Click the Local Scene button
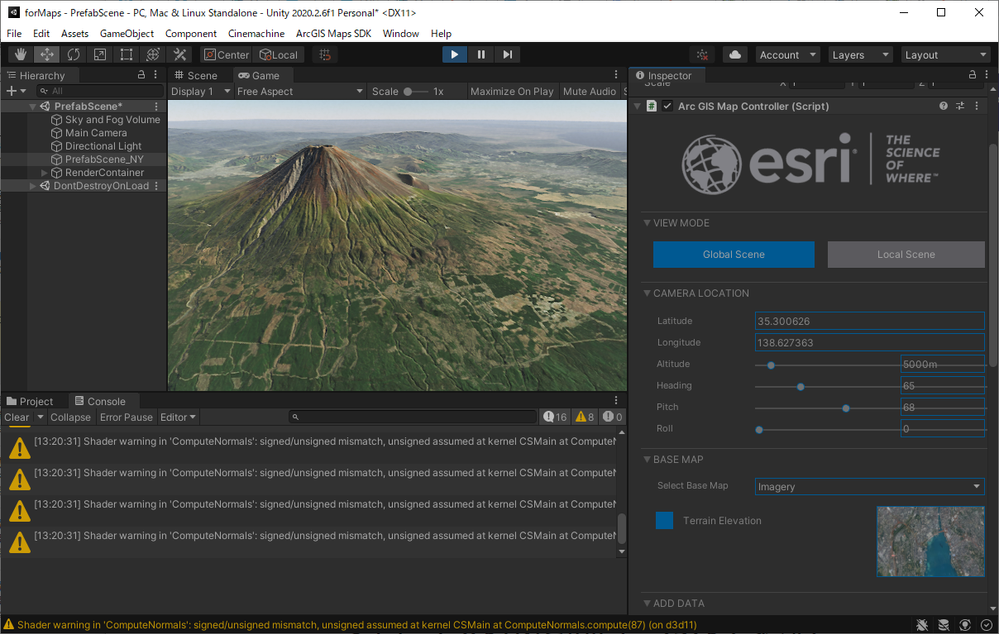The image size is (999, 634). point(905,254)
